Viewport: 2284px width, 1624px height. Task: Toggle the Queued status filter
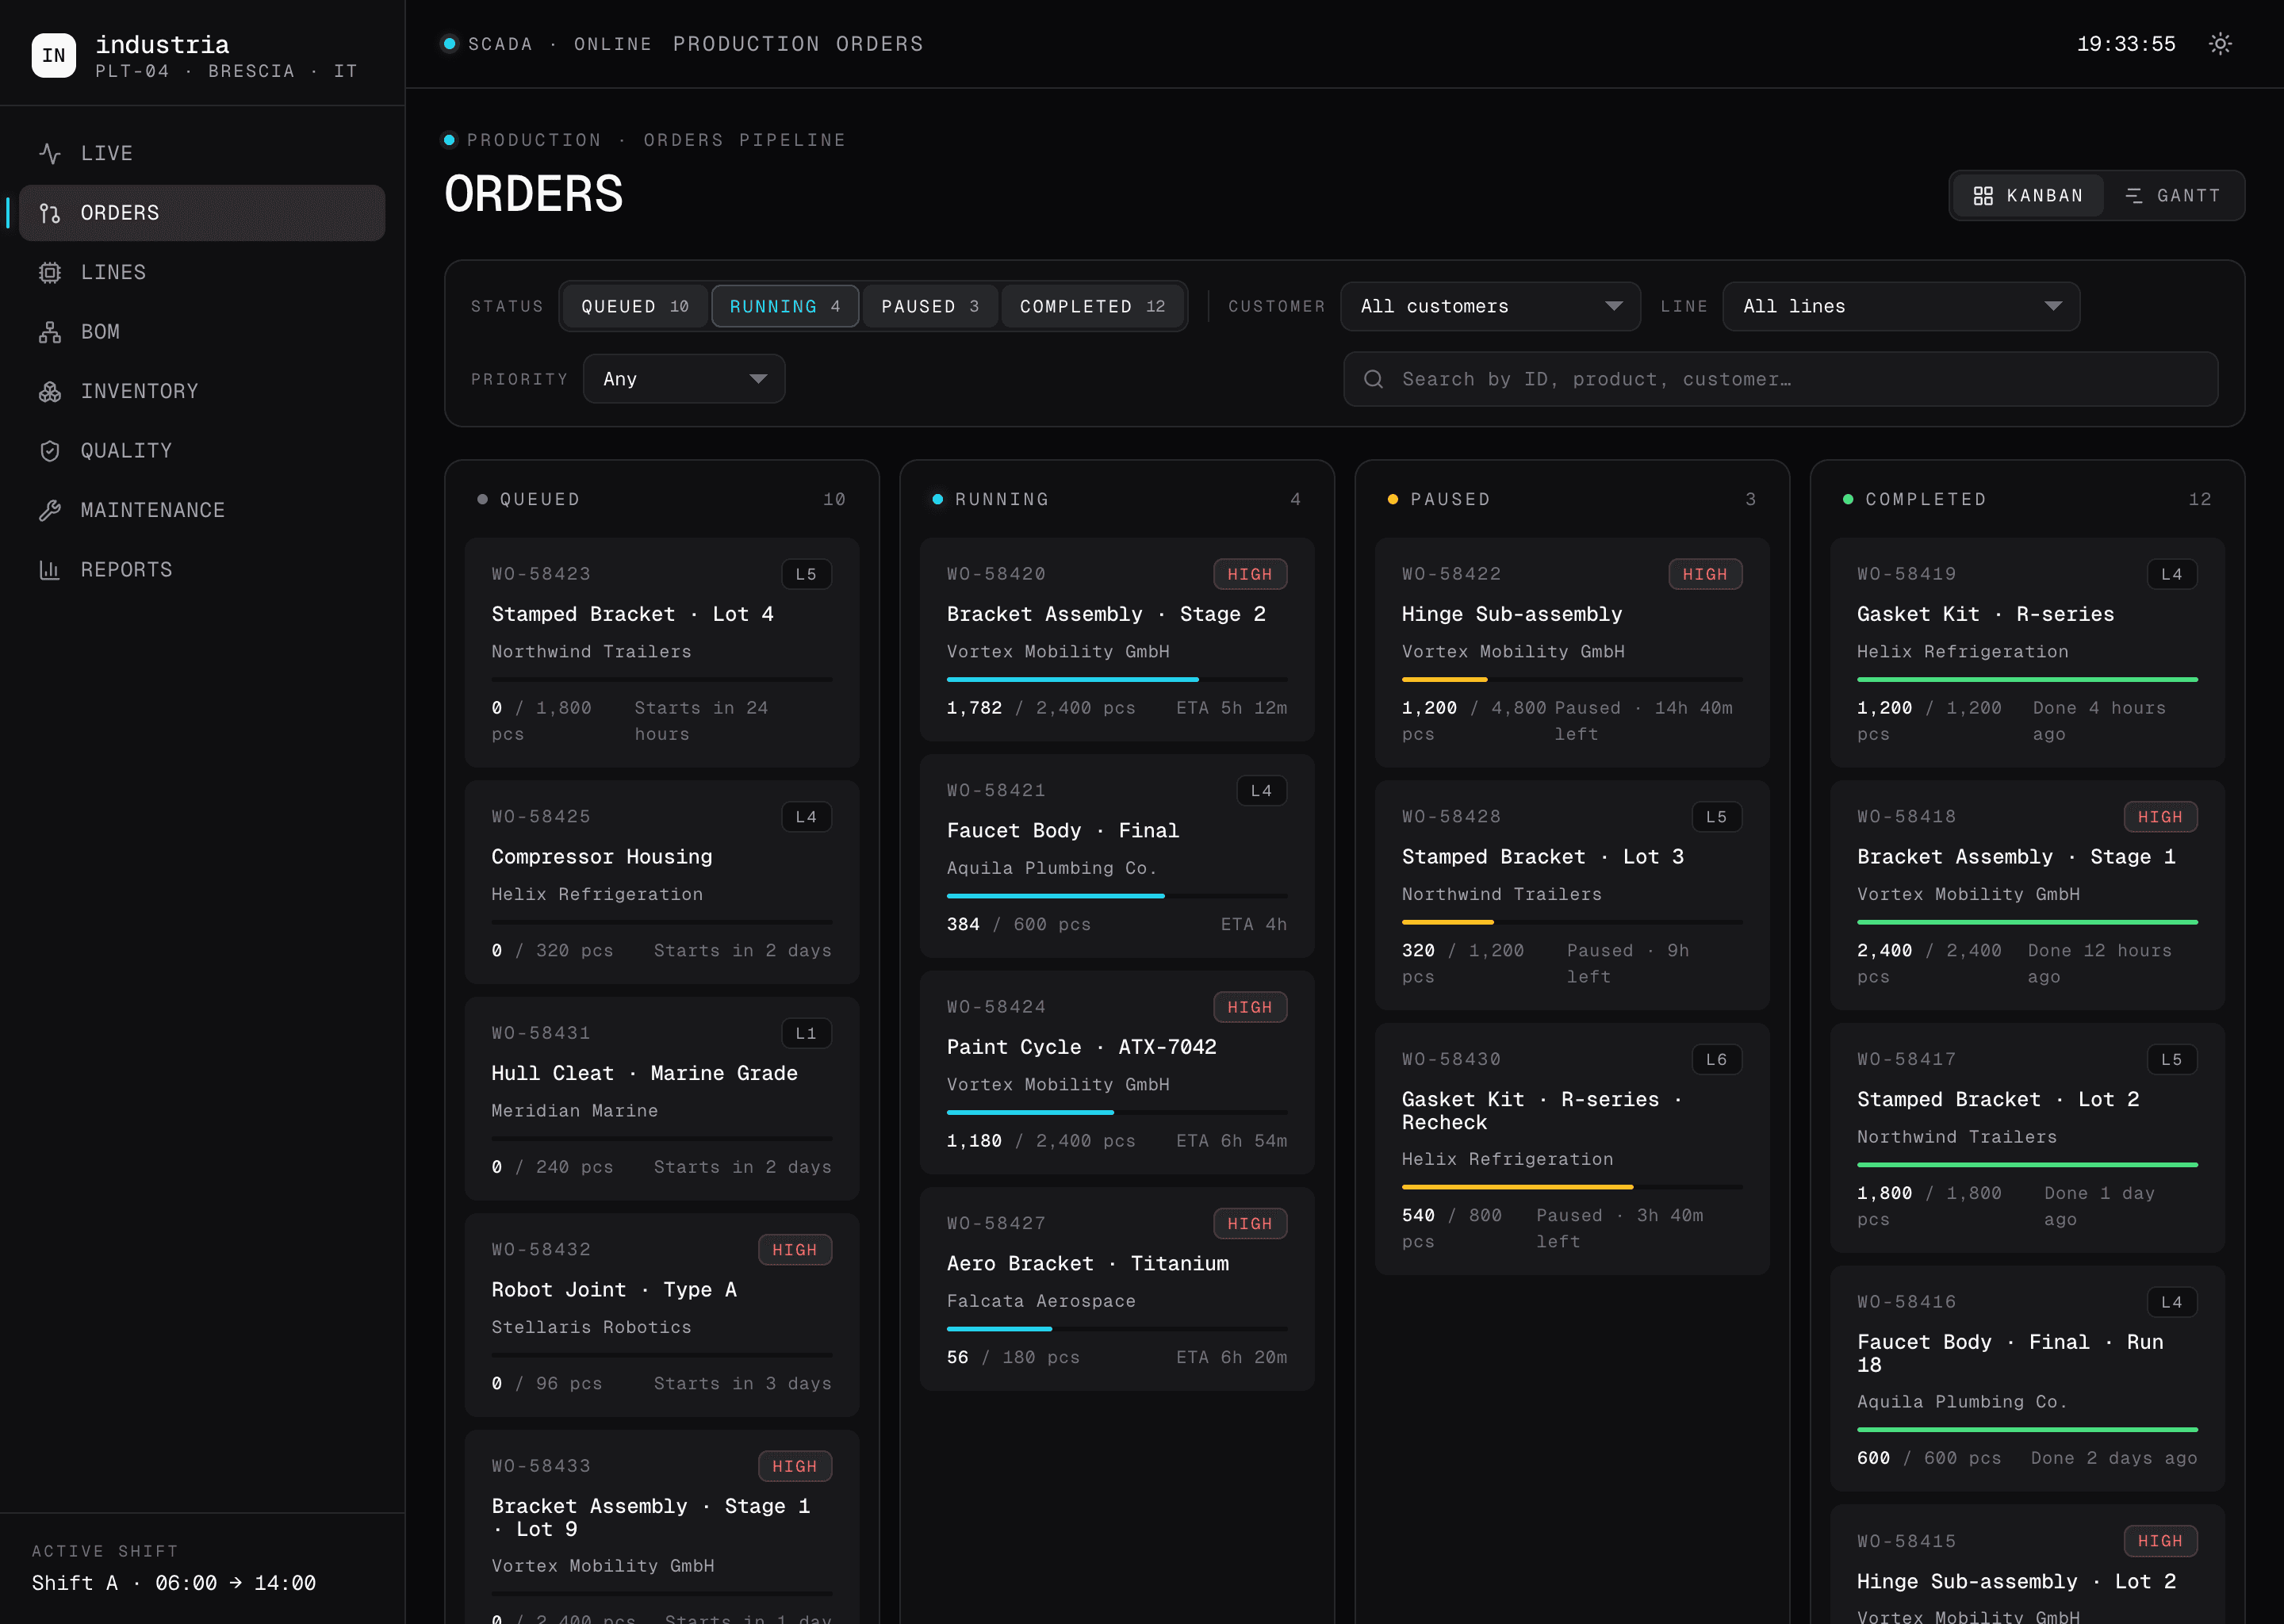635,306
